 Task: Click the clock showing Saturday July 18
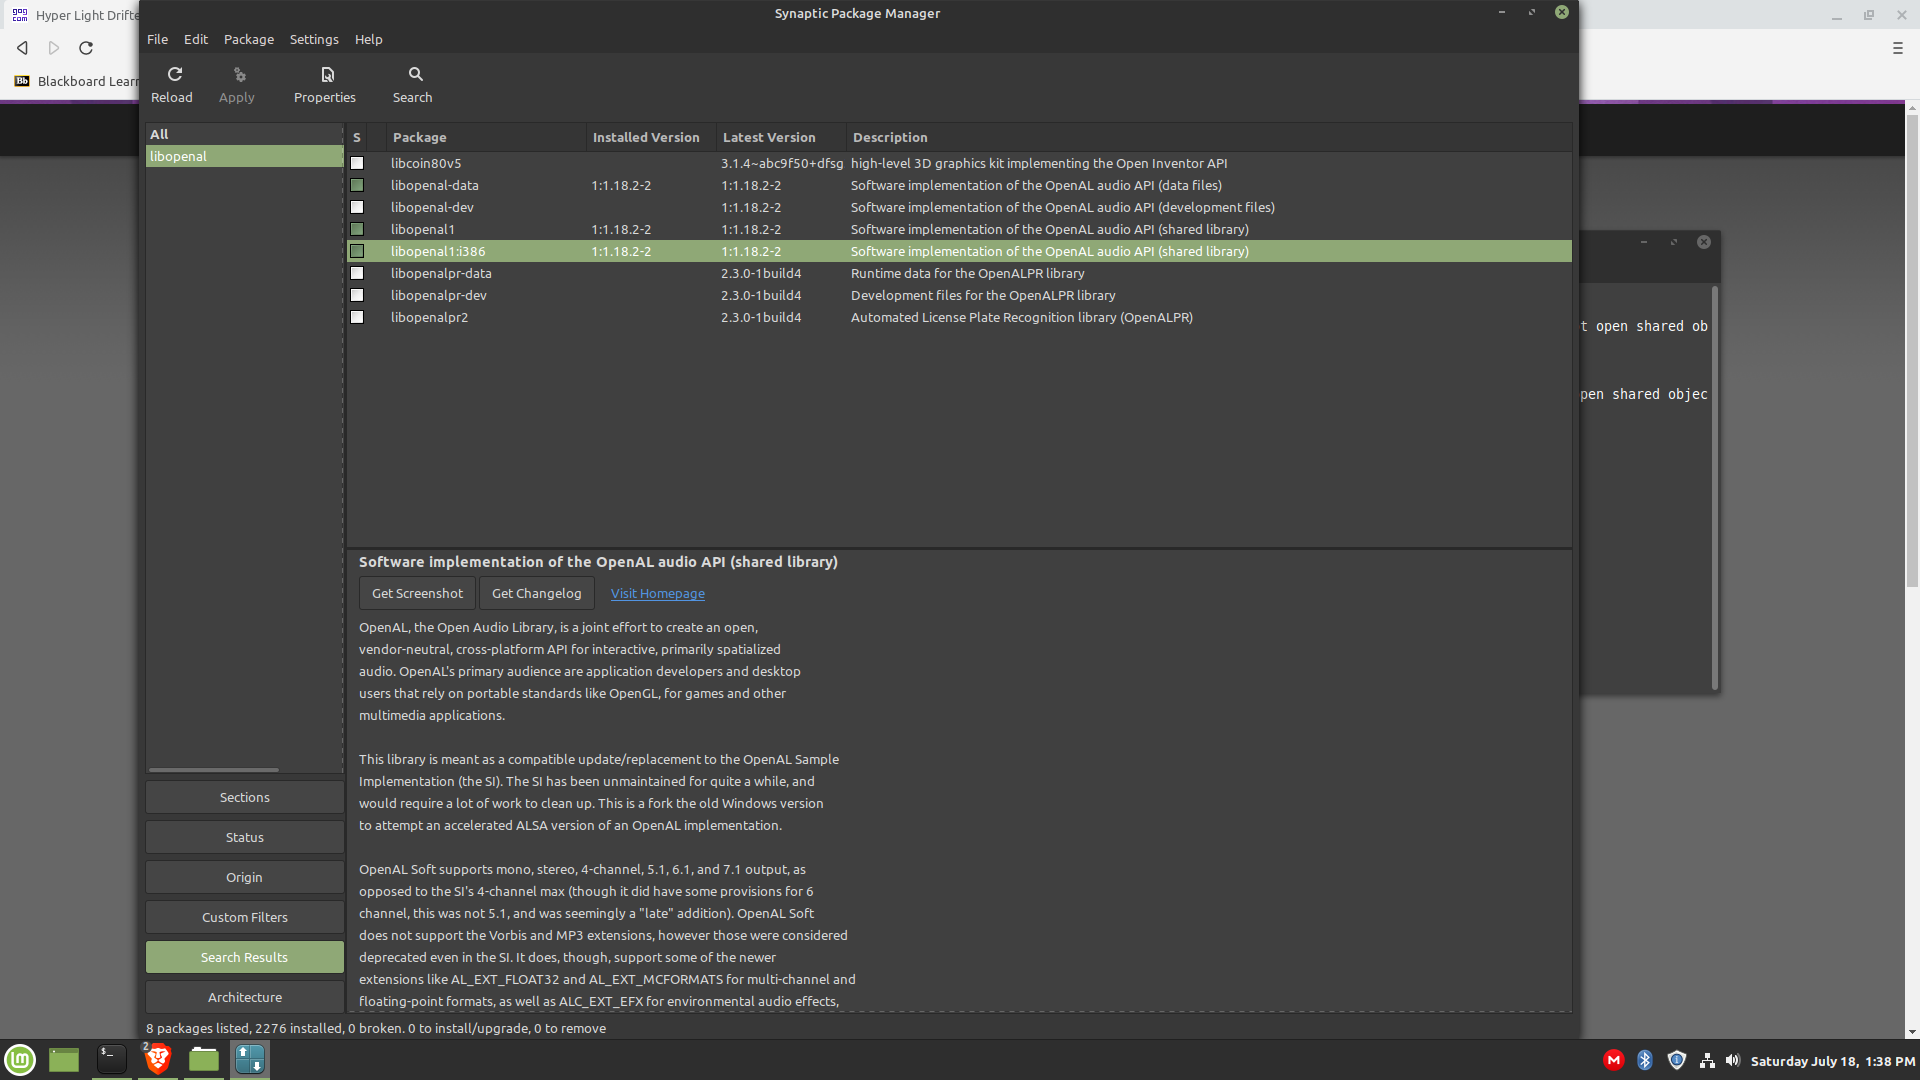click(1833, 1060)
